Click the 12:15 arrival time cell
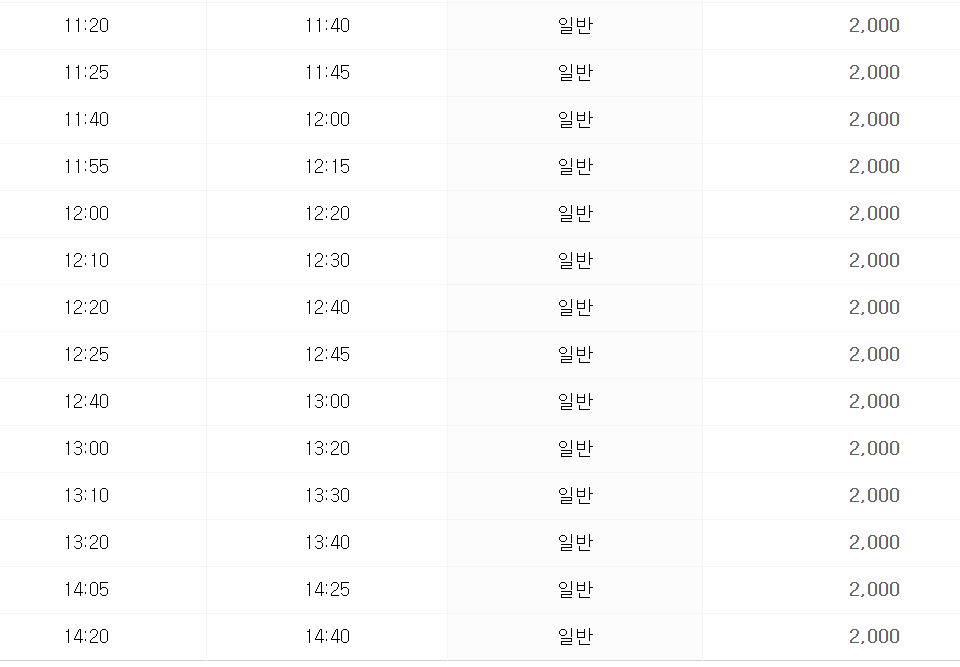 tap(328, 167)
